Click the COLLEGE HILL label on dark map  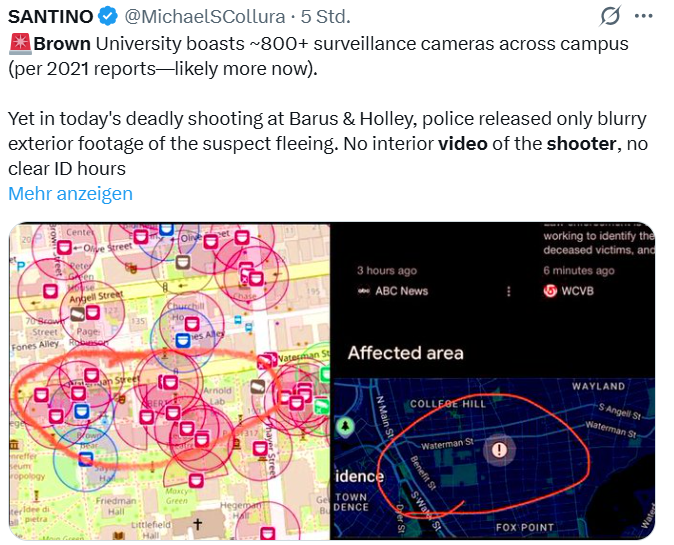(447, 404)
